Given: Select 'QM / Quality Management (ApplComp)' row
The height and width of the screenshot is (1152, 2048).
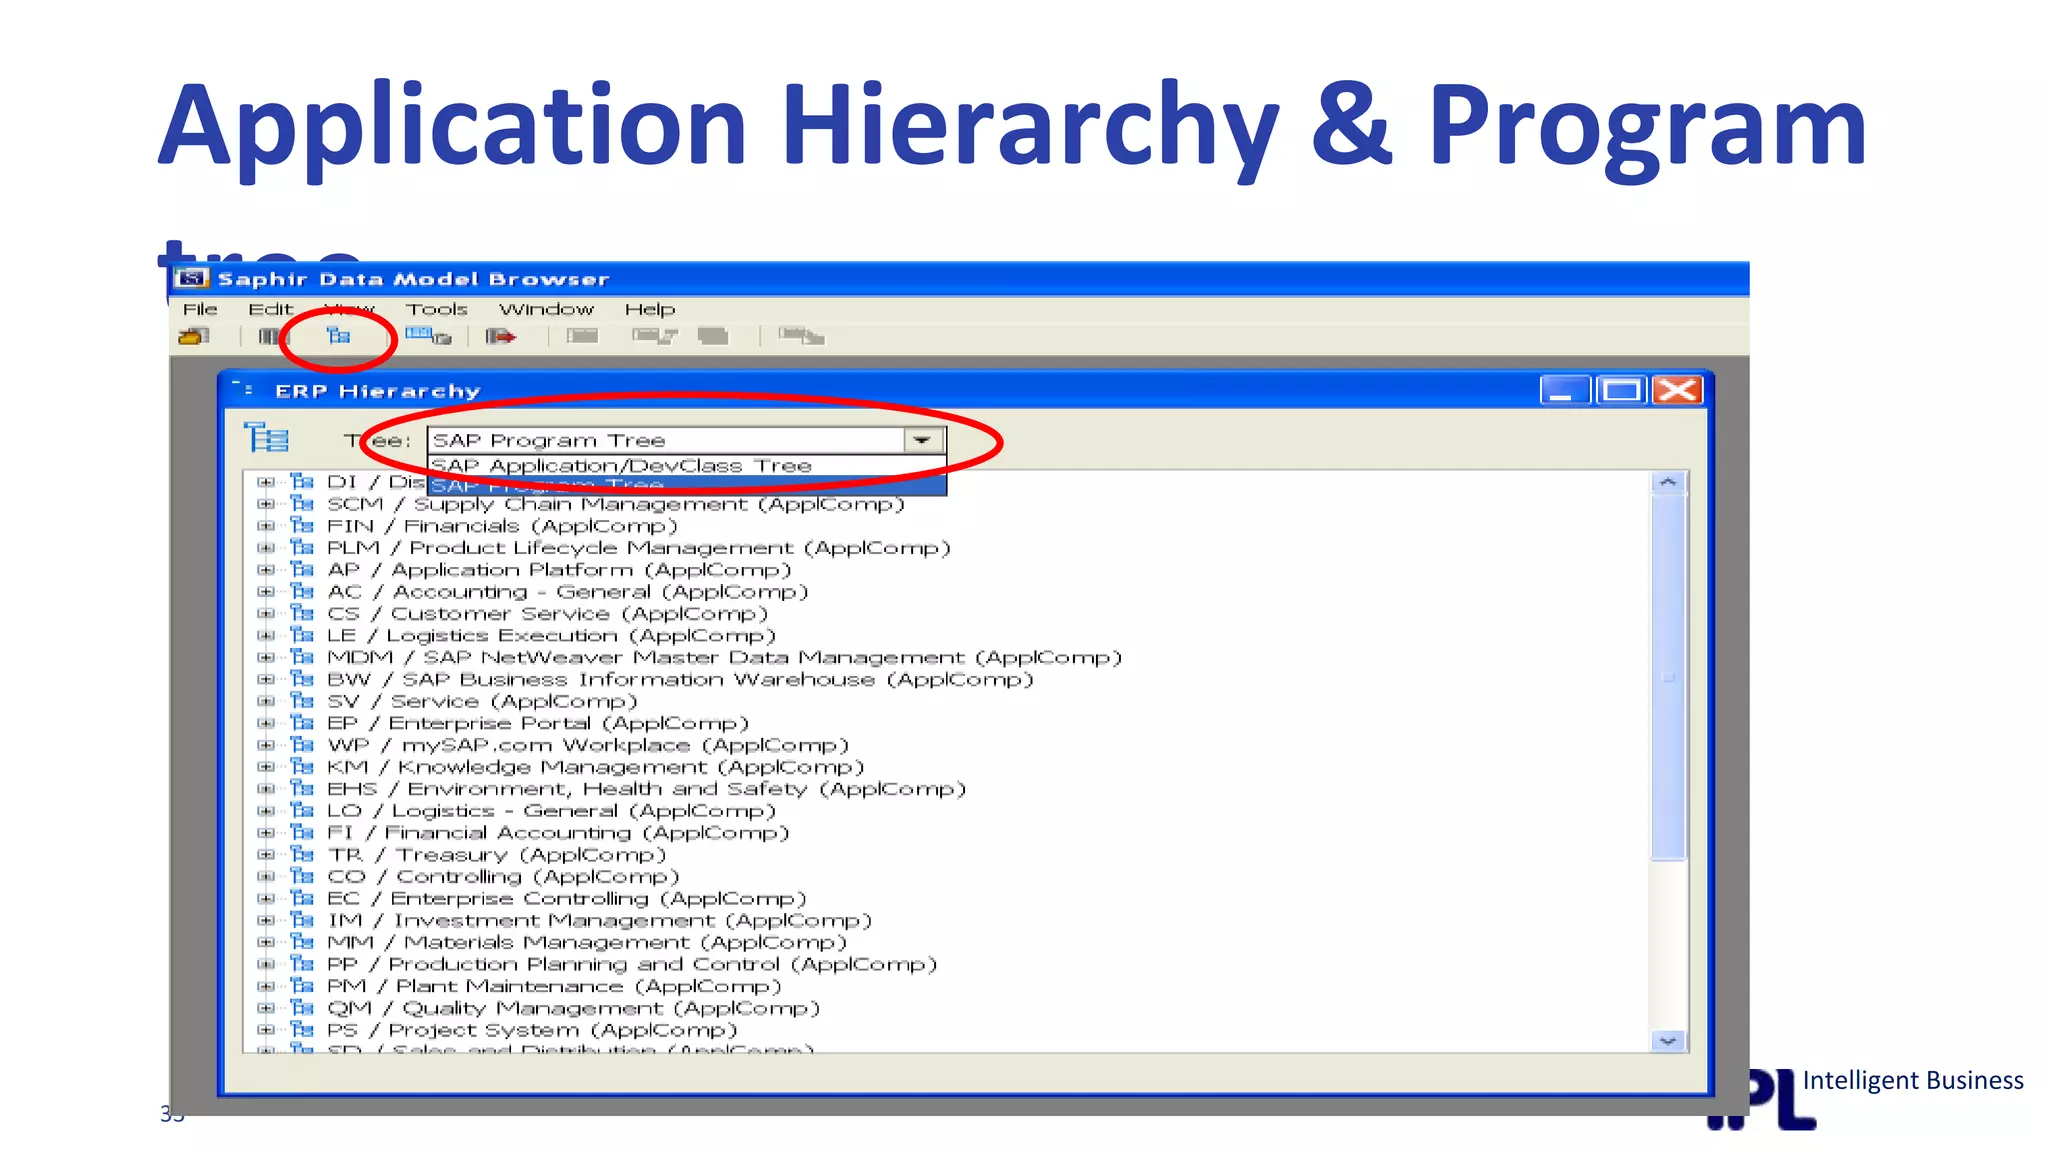Looking at the screenshot, I should (x=574, y=1008).
